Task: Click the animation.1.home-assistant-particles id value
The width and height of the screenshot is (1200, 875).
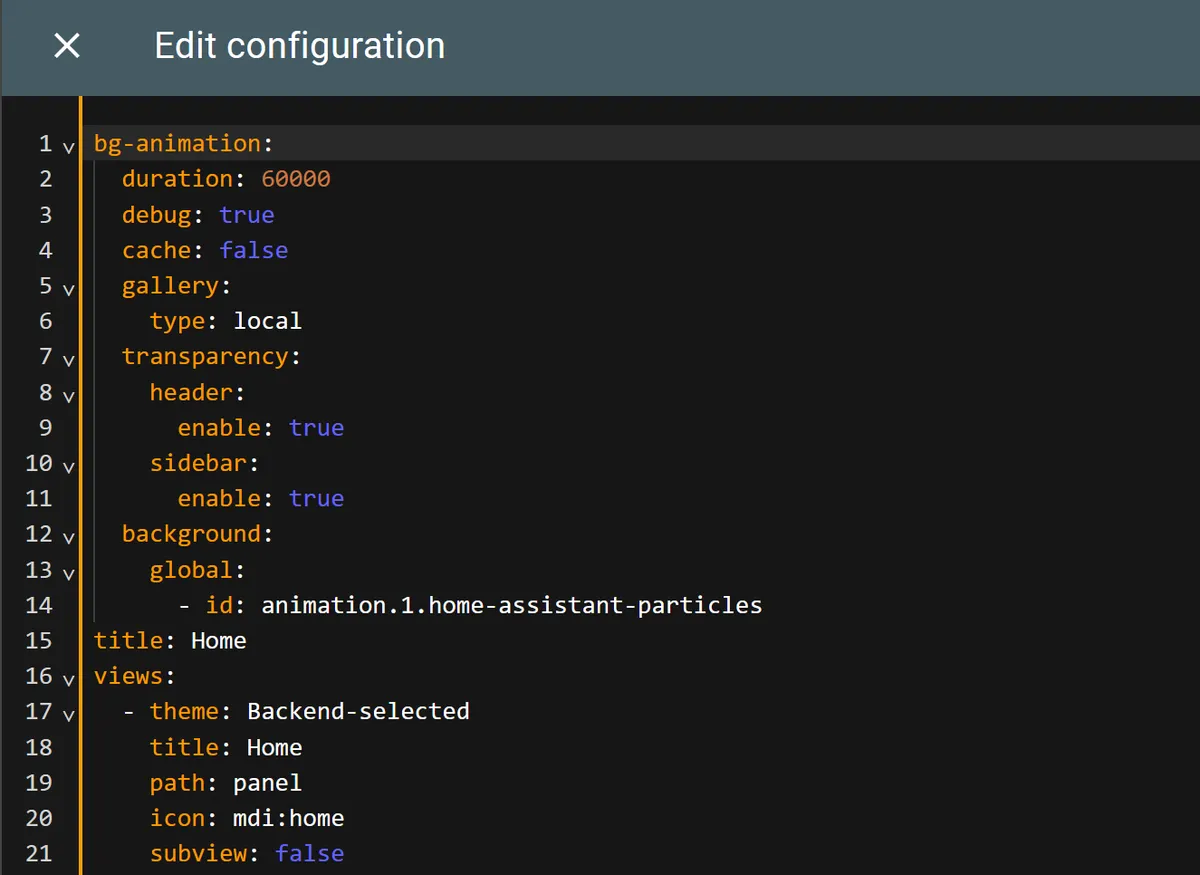Action: (512, 605)
